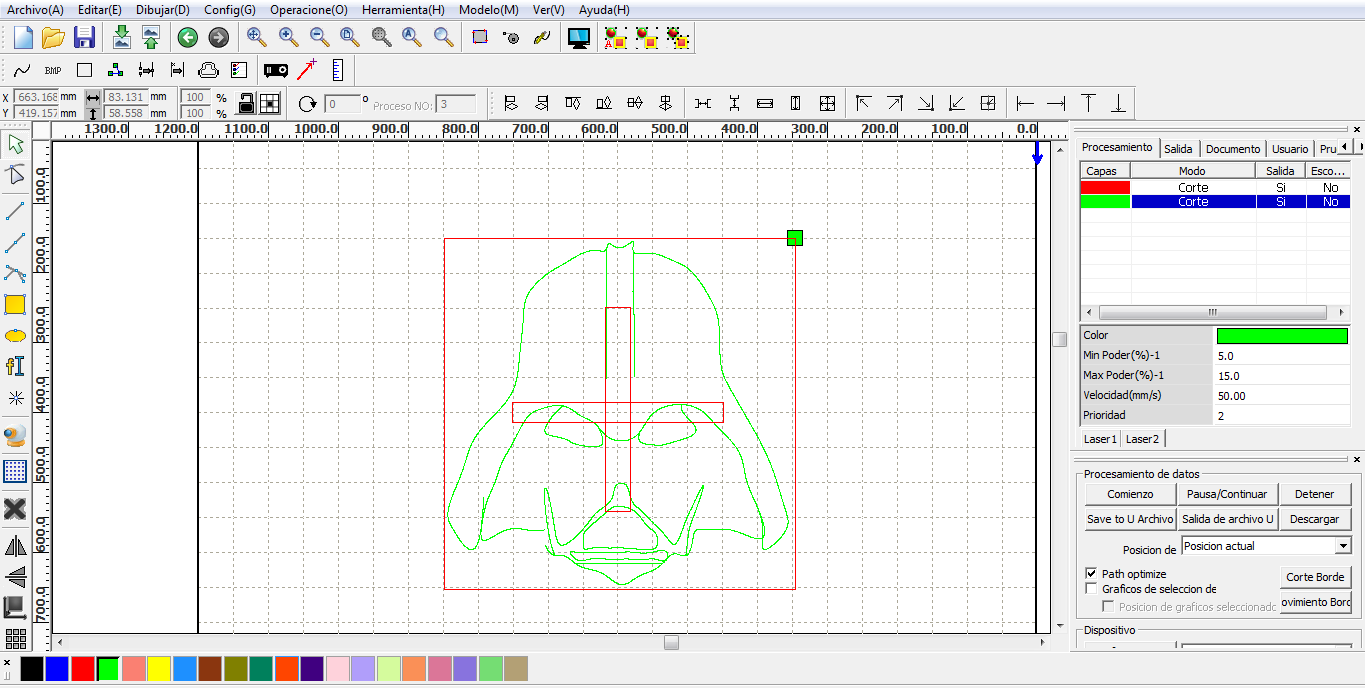Click the zoom-in magnifier with the plus sign
This screenshot has width=1365, height=688.
288,38
